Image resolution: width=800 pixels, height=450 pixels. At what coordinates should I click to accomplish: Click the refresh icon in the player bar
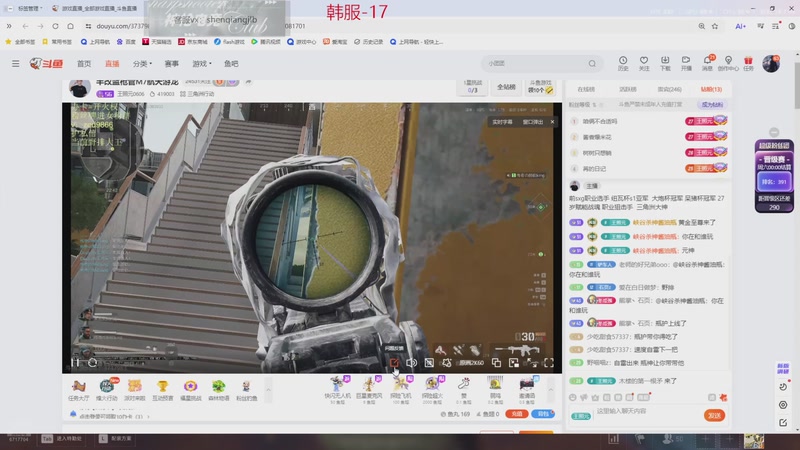[x=92, y=363]
